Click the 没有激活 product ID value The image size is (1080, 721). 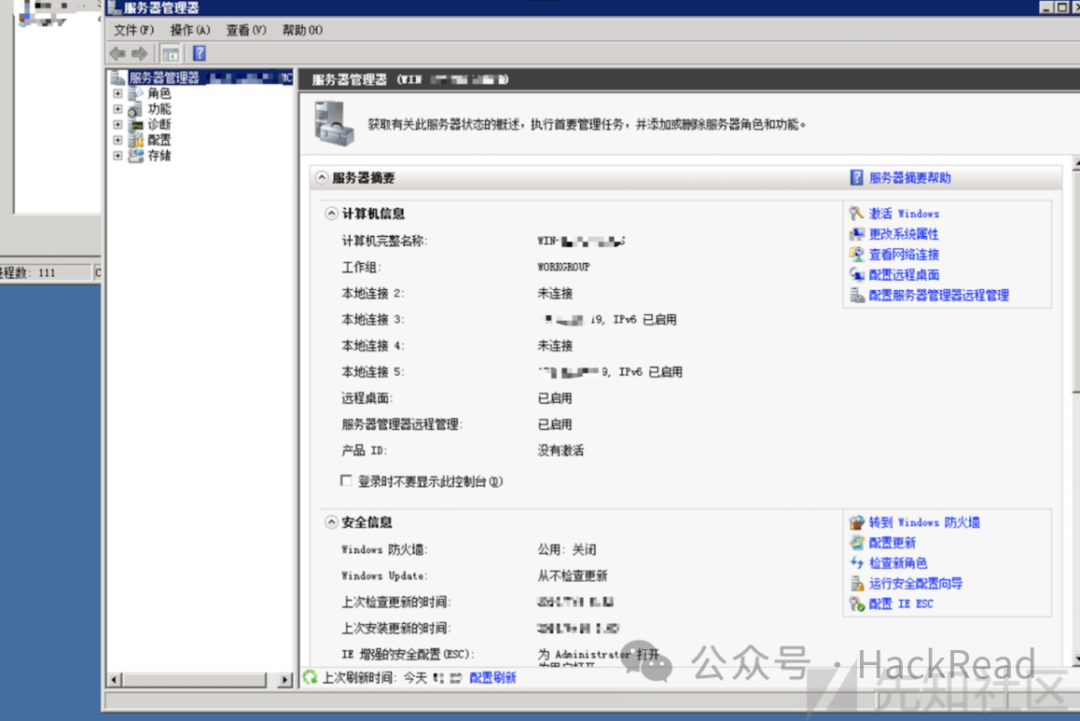coord(561,450)
